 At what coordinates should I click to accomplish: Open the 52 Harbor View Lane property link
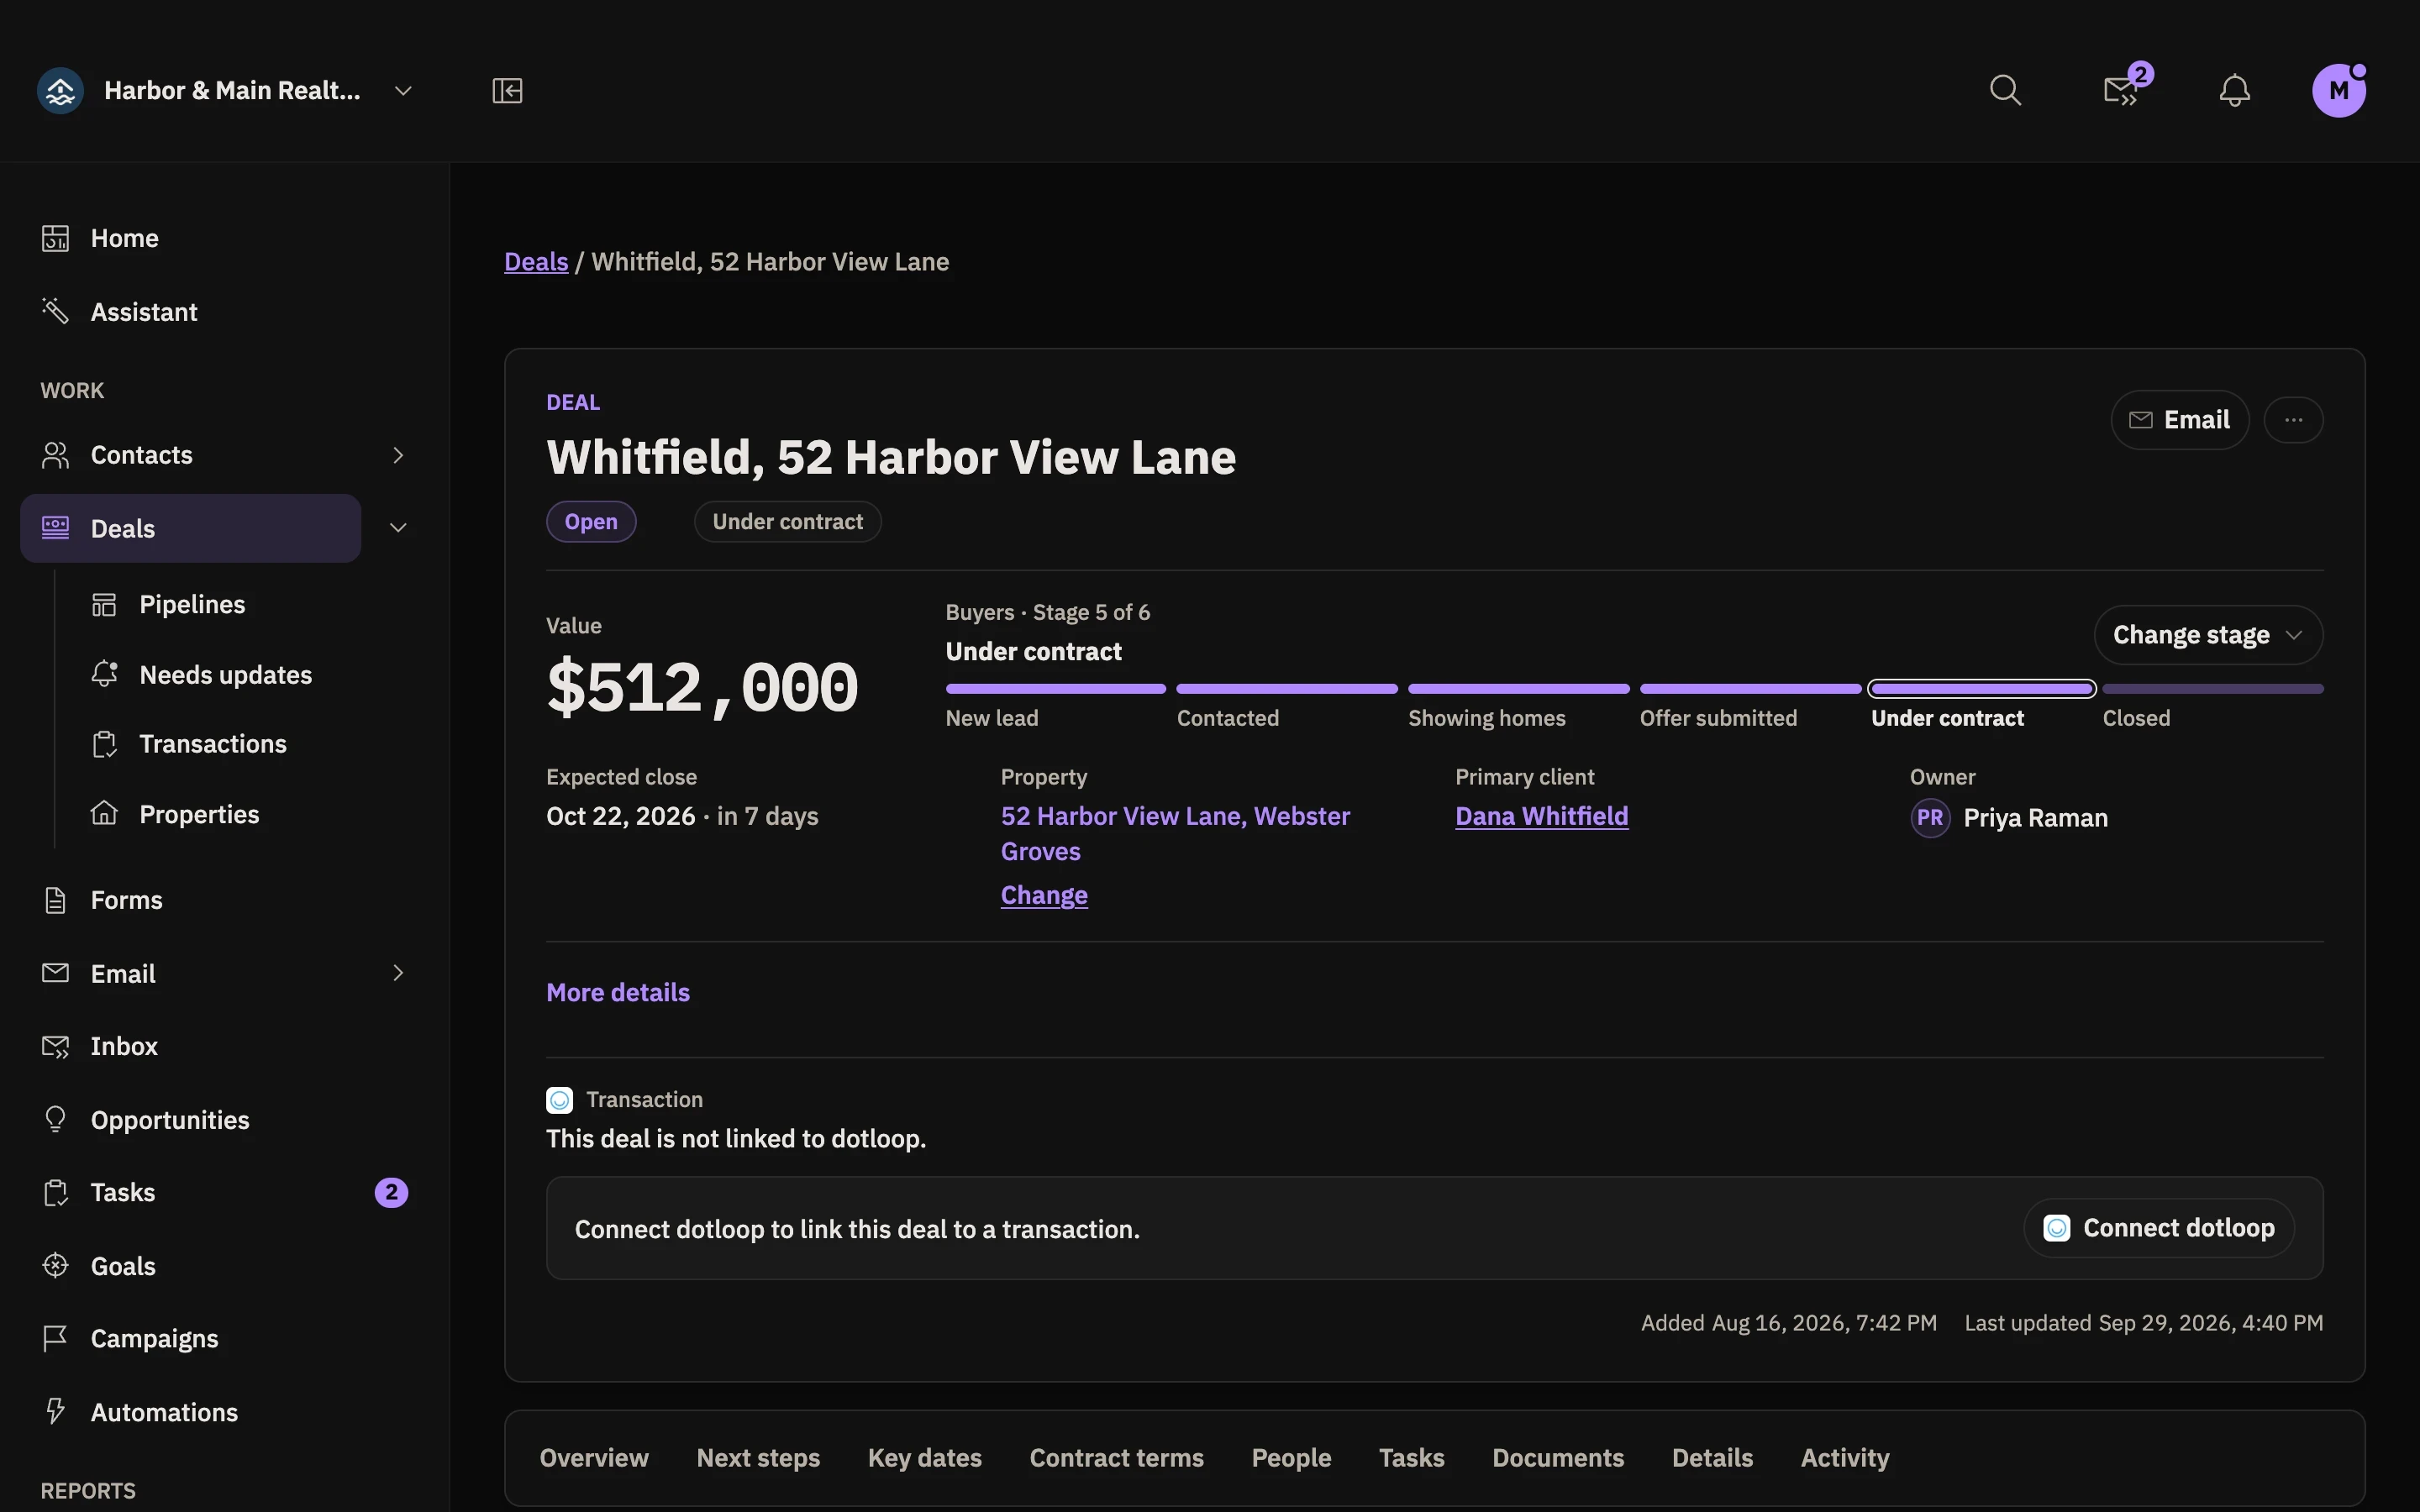[x=1175, y=834]
